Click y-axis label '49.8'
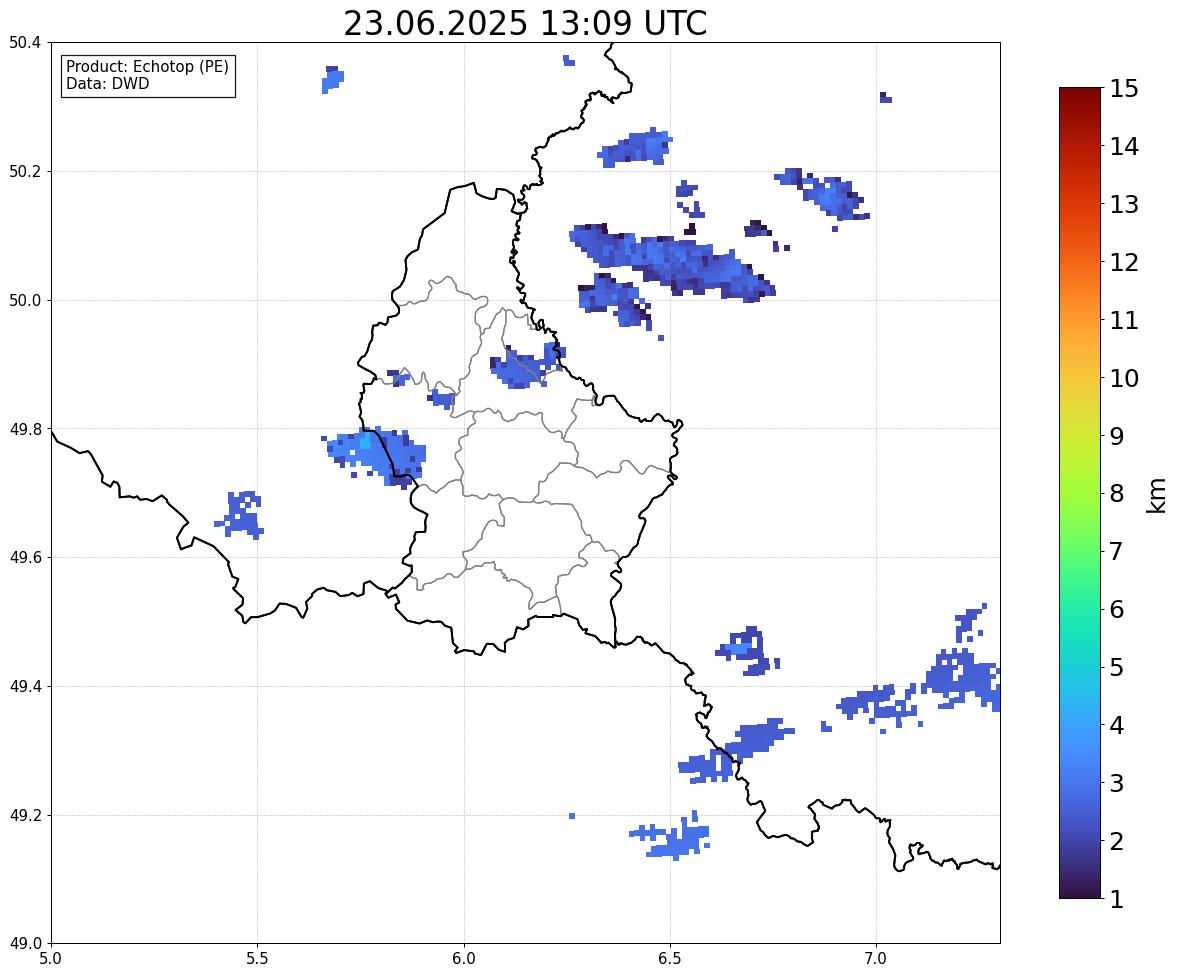This screenshot has width=1178, height=976. [25, 429]
